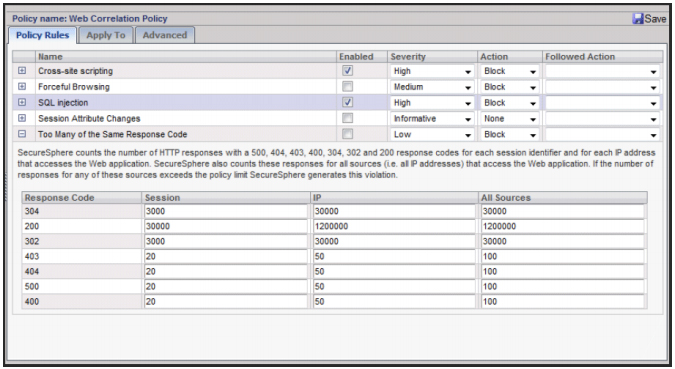
Task: Select the SQL injection rule name
Action: click(x=63, y=103)
